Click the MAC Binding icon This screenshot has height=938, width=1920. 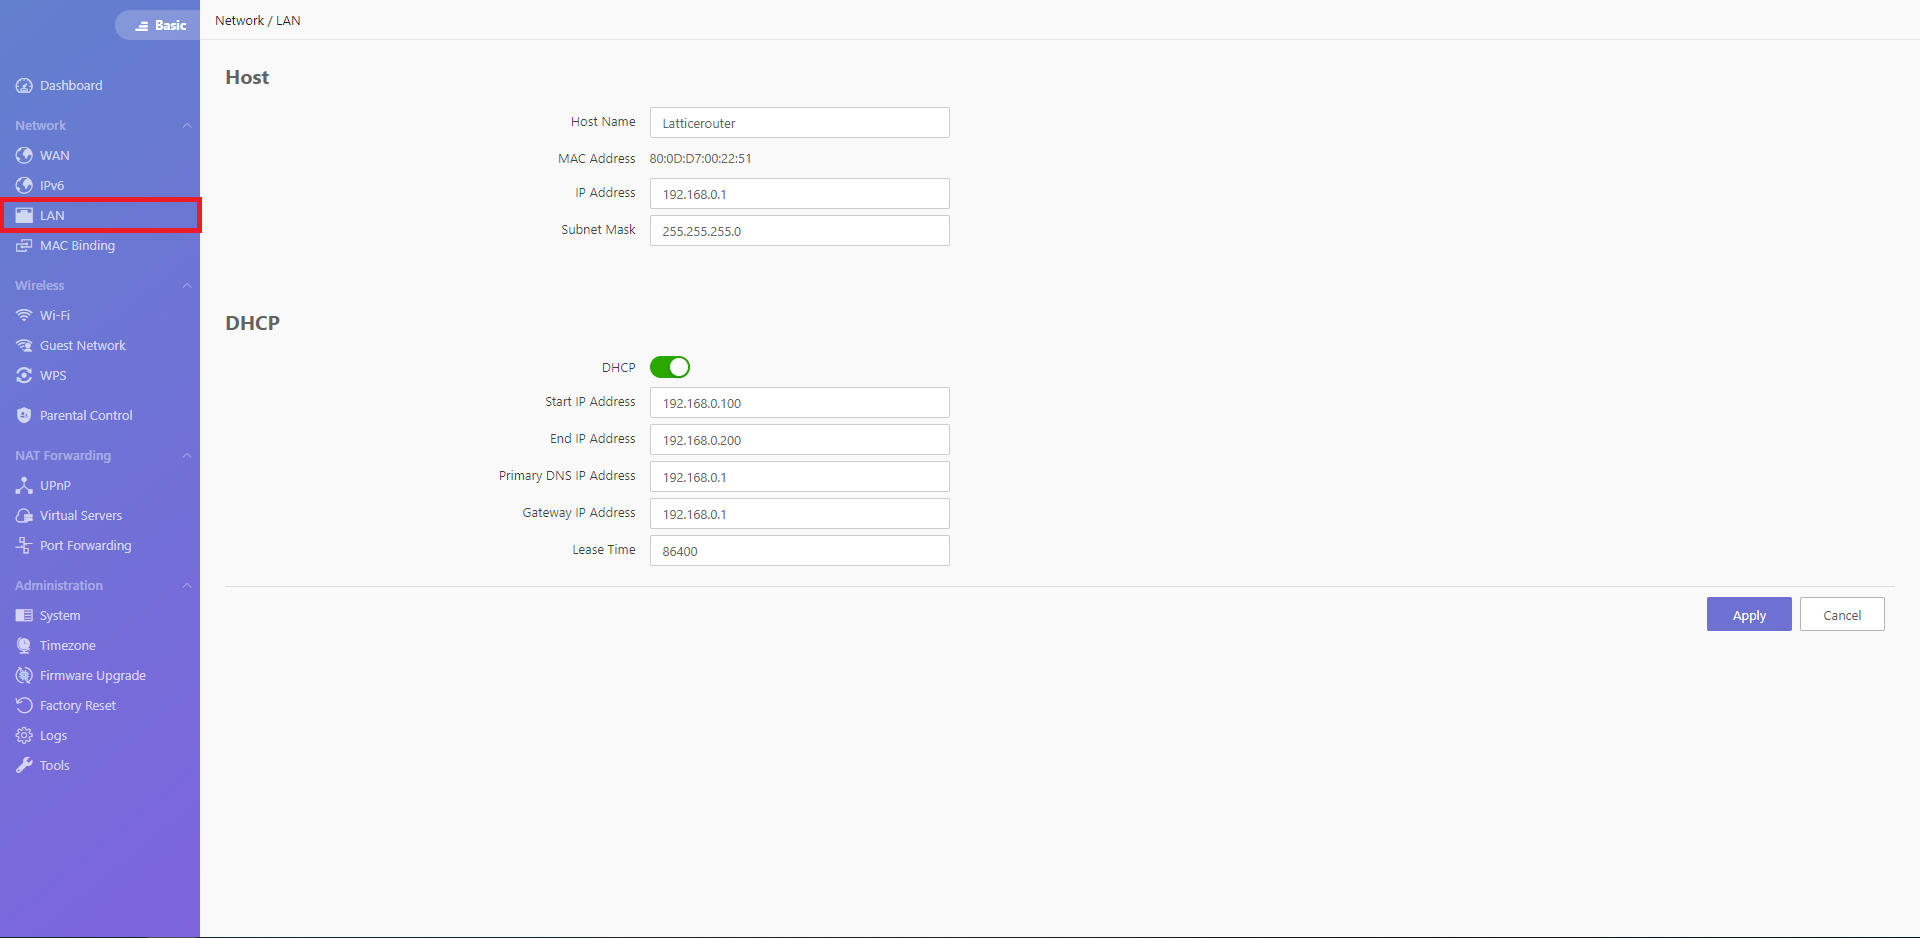click(24, 246)
